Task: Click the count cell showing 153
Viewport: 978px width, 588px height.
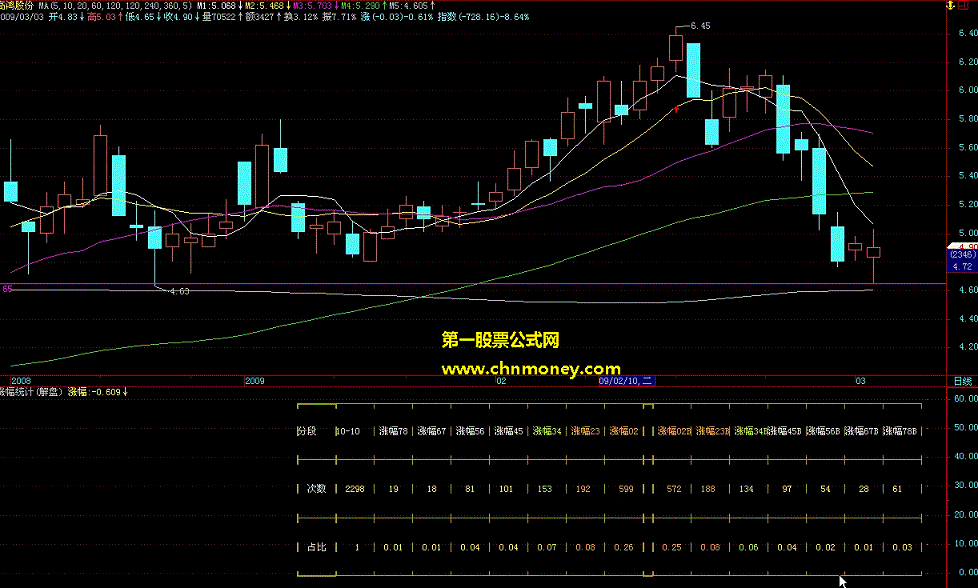Action: [x=545, y=489]
